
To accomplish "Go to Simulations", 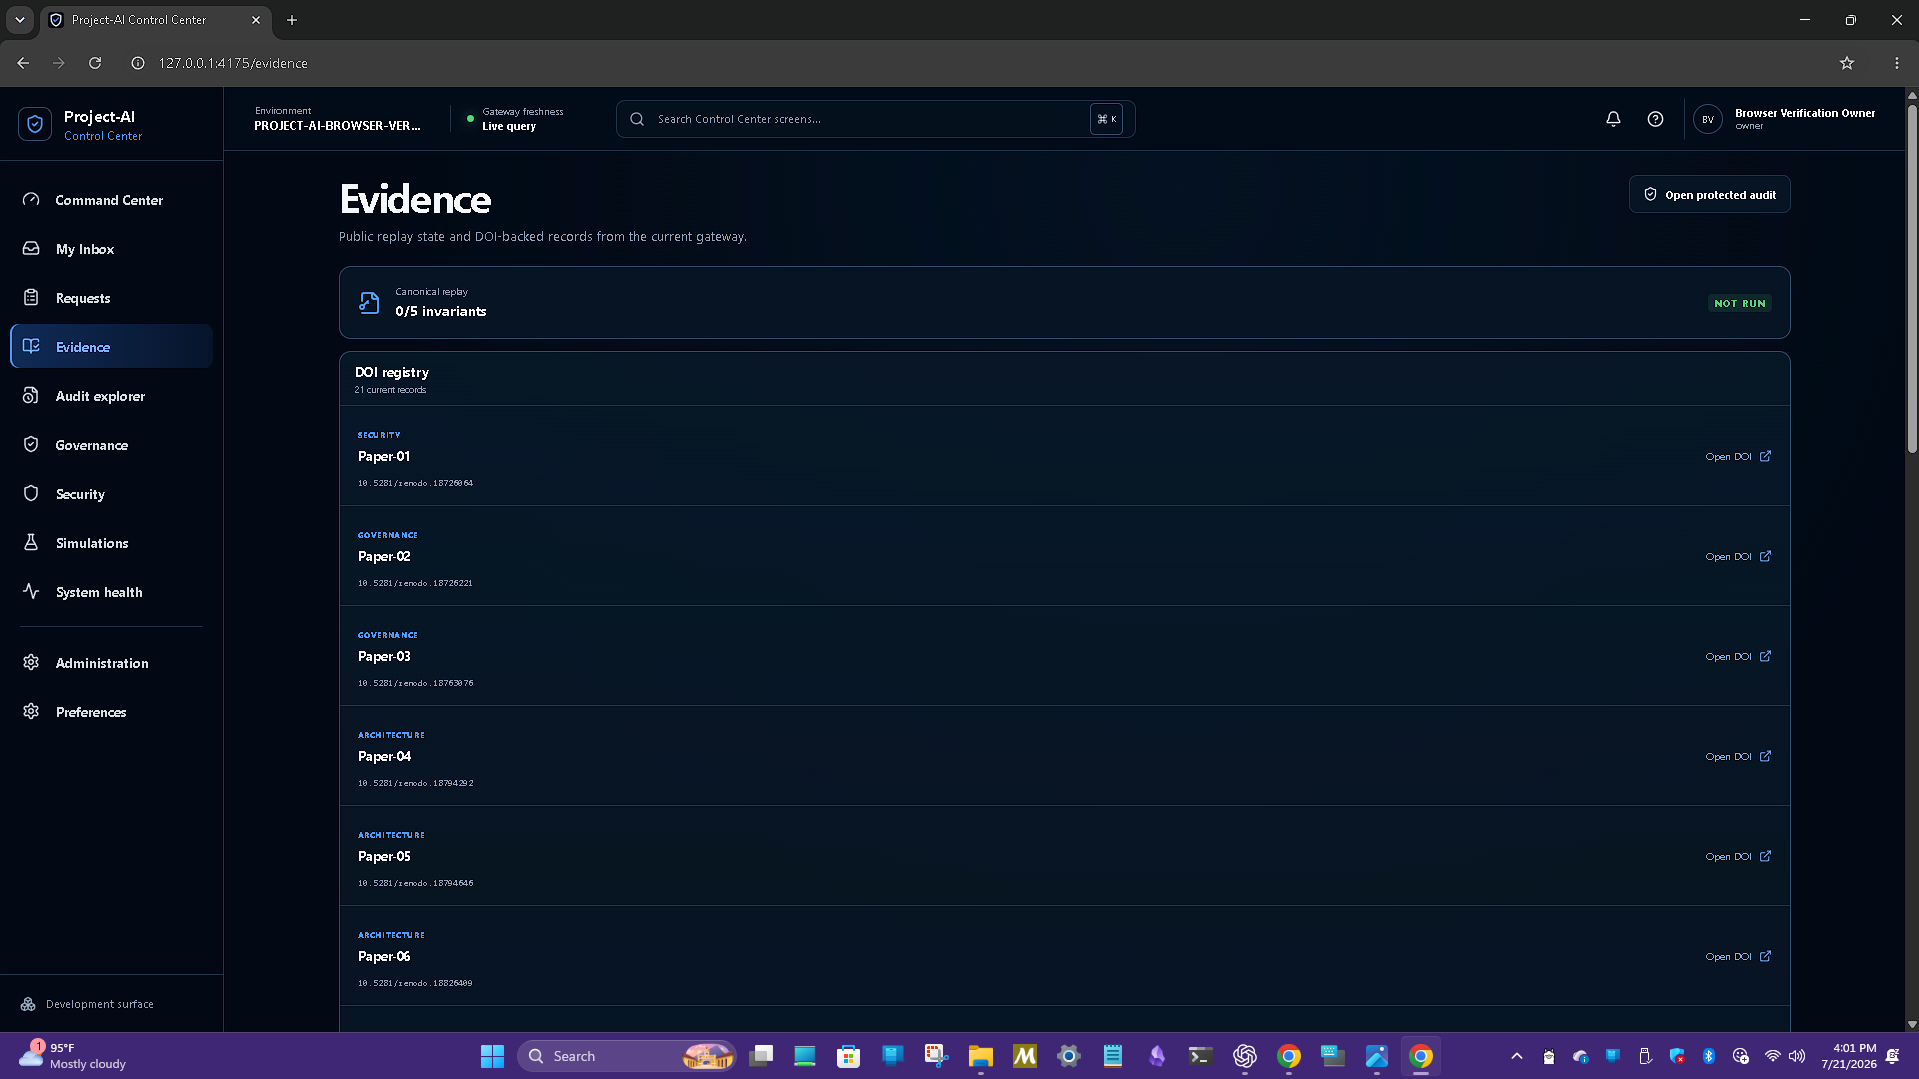I will click(111, 543).
